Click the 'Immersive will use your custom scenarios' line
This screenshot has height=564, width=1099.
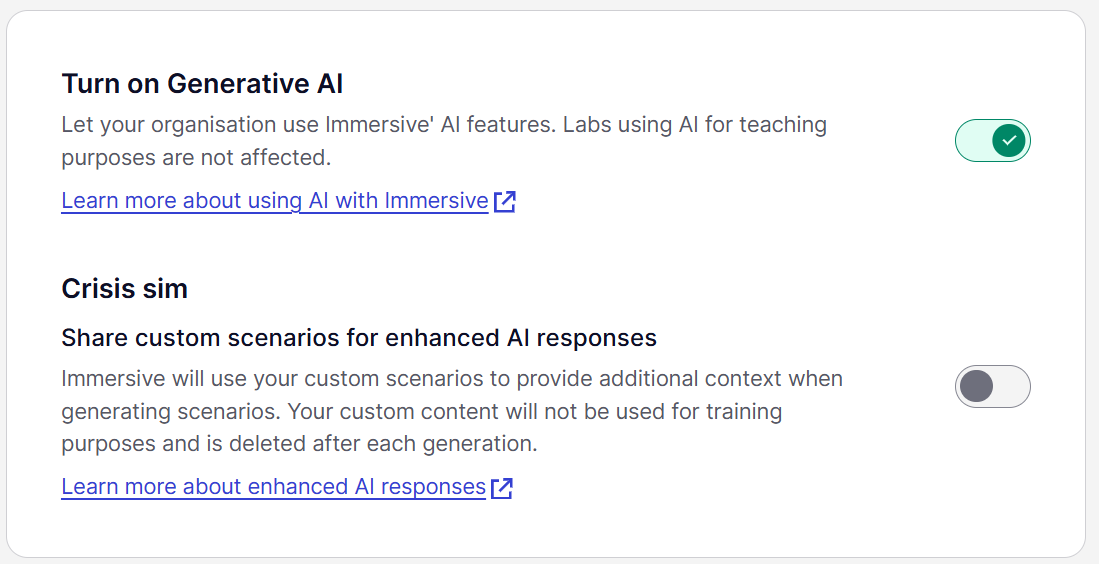coord(452,379)
